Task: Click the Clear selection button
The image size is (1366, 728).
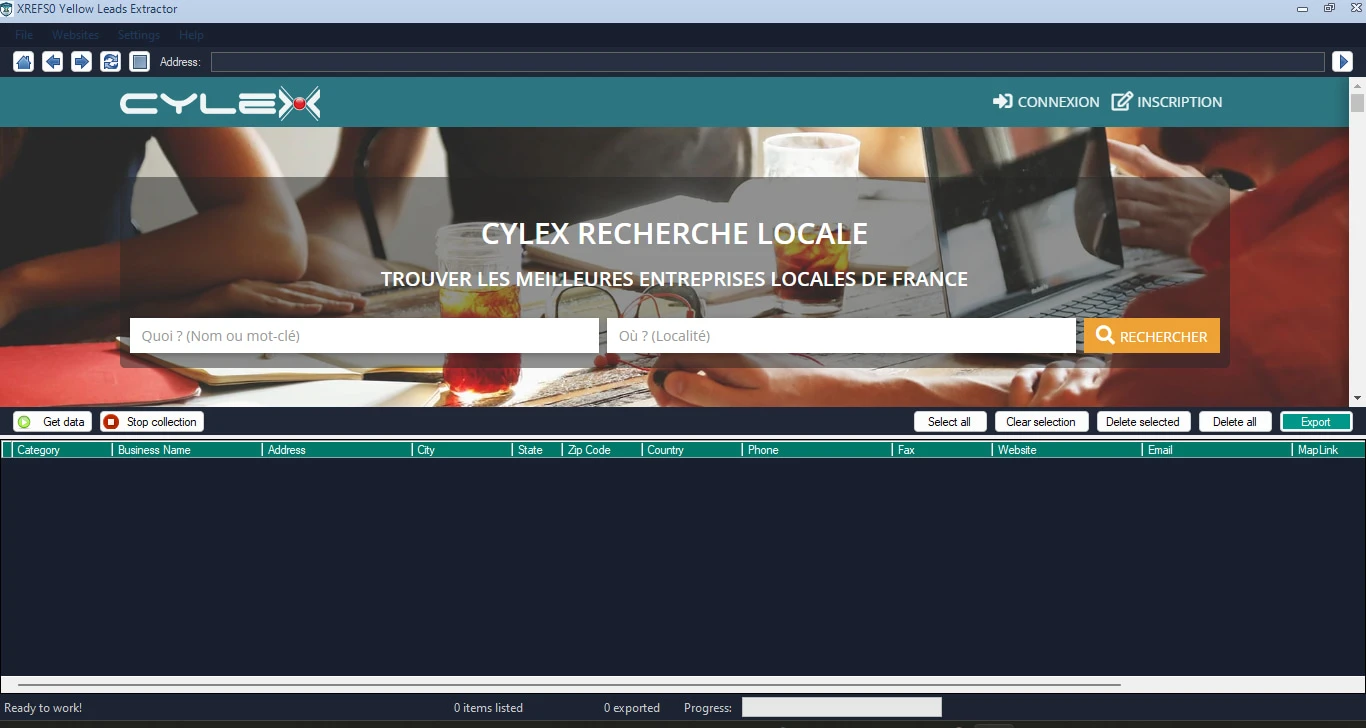Action: coord(1041,422)
